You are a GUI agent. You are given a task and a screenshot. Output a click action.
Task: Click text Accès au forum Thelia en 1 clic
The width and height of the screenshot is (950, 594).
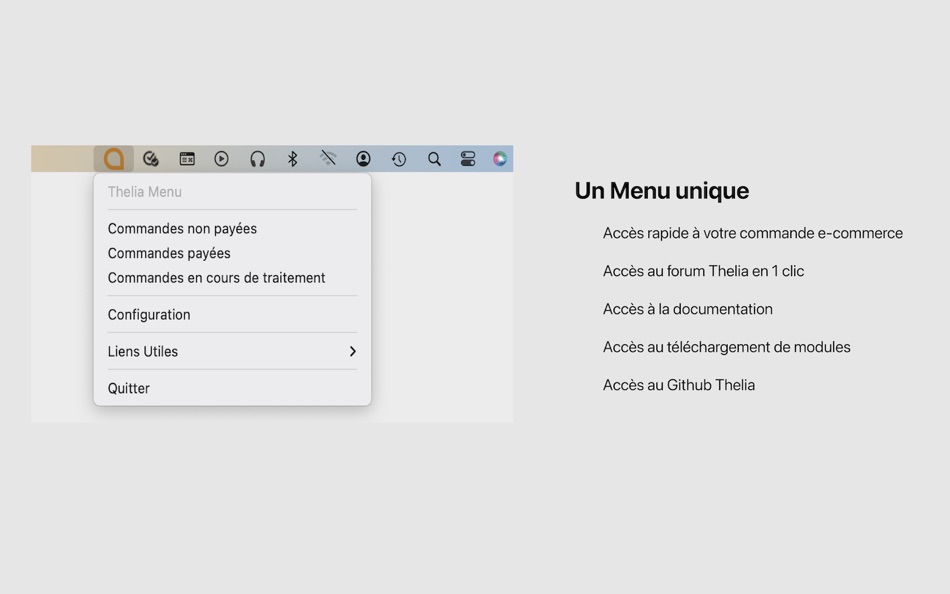pos(703,271)
